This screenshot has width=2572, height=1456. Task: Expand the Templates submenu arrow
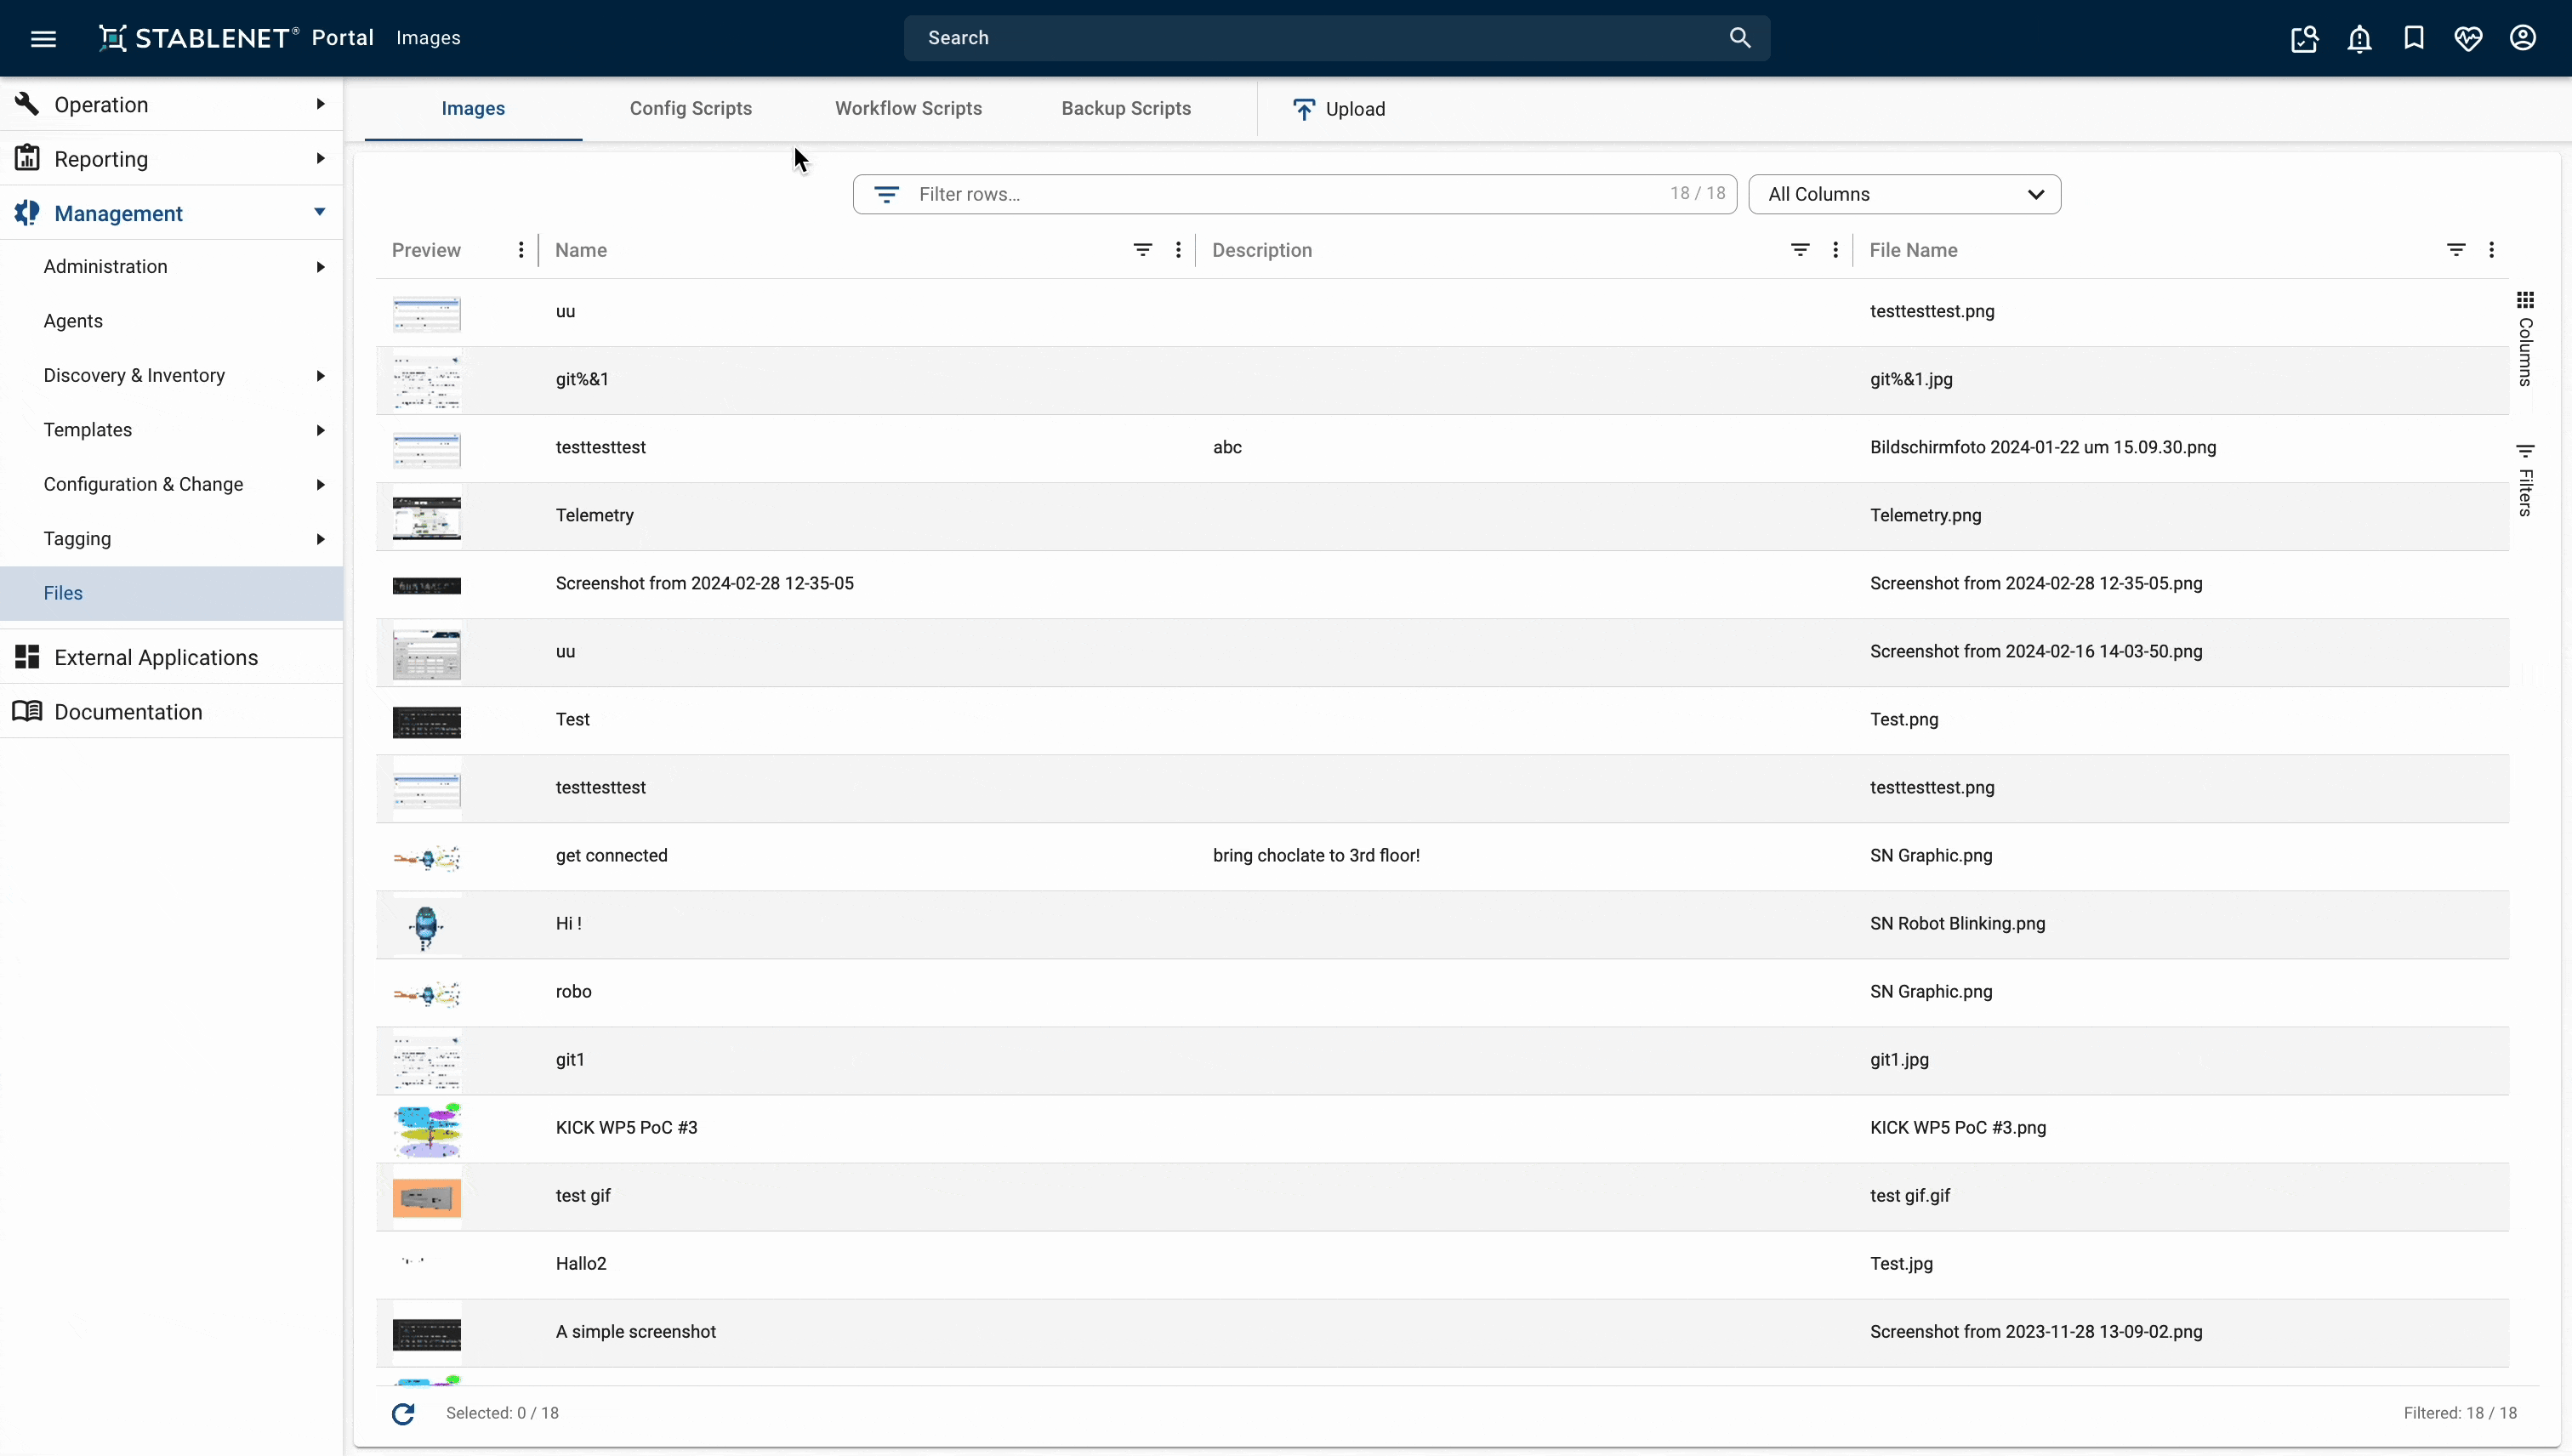tap(320, 430)
